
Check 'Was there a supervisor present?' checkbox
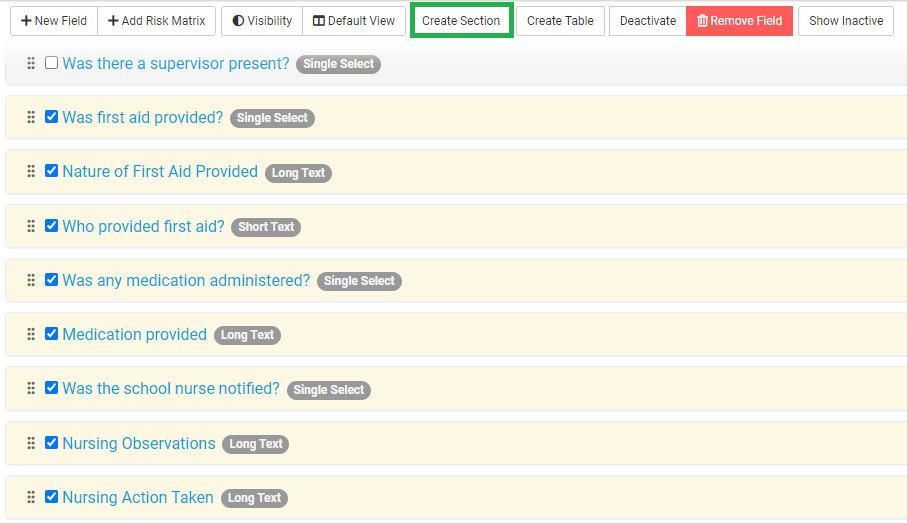(51, 62)
